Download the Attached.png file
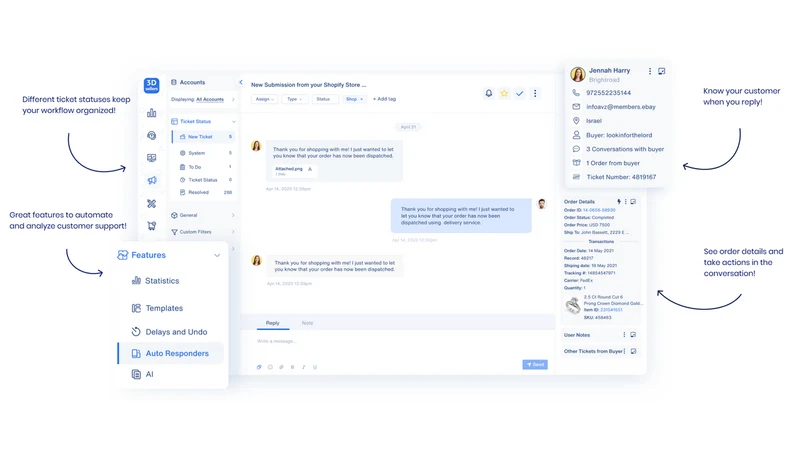800x450 pixels. (310, 169)
